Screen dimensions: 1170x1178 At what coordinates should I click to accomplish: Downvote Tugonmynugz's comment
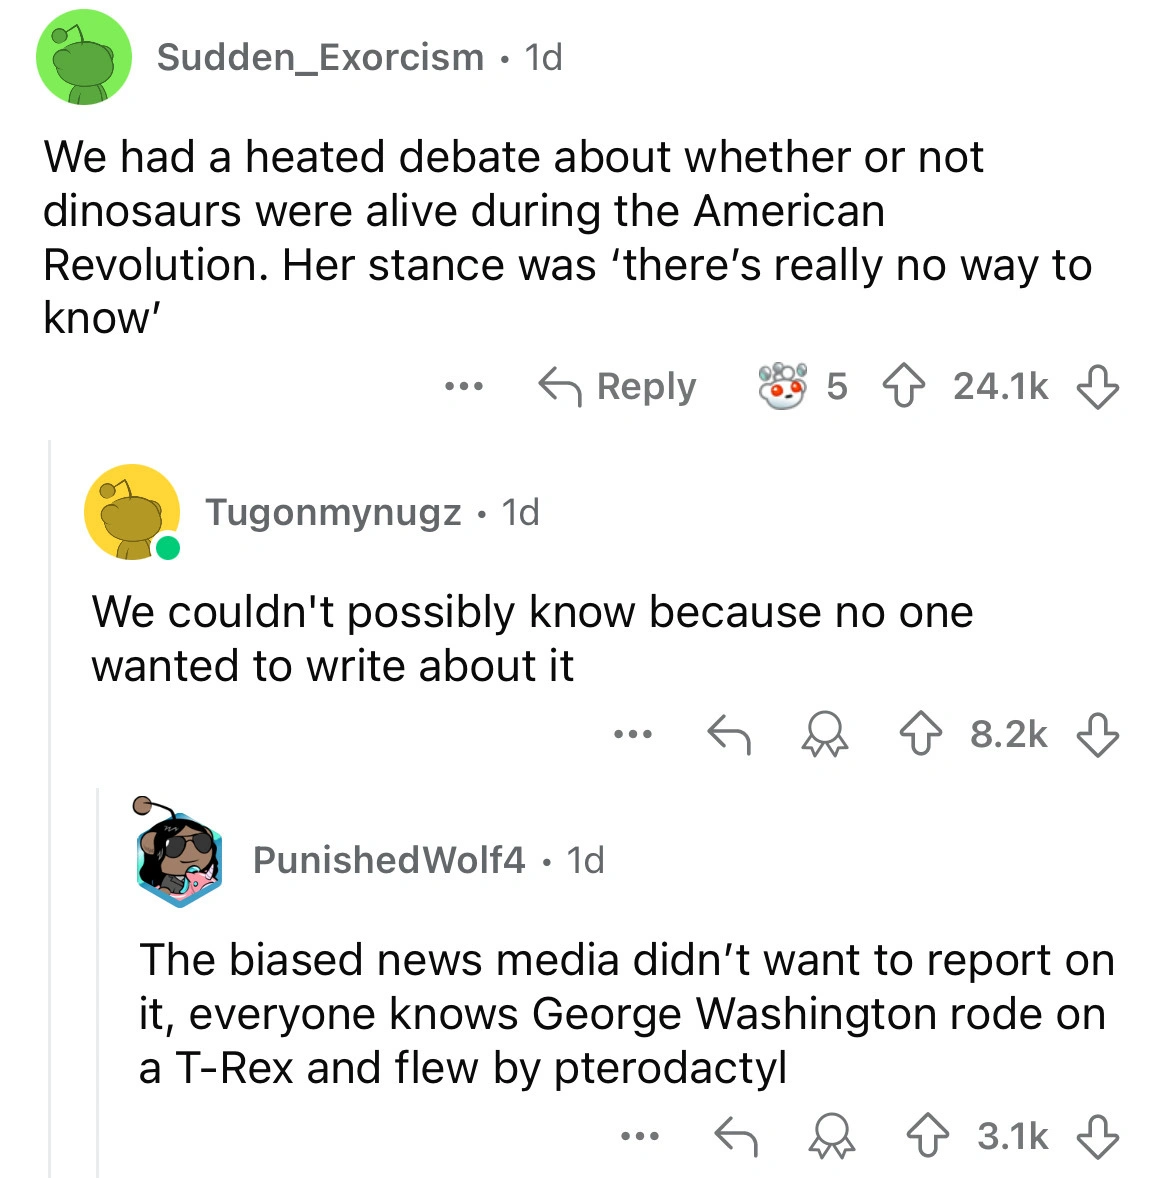(x=1096, y=735)
